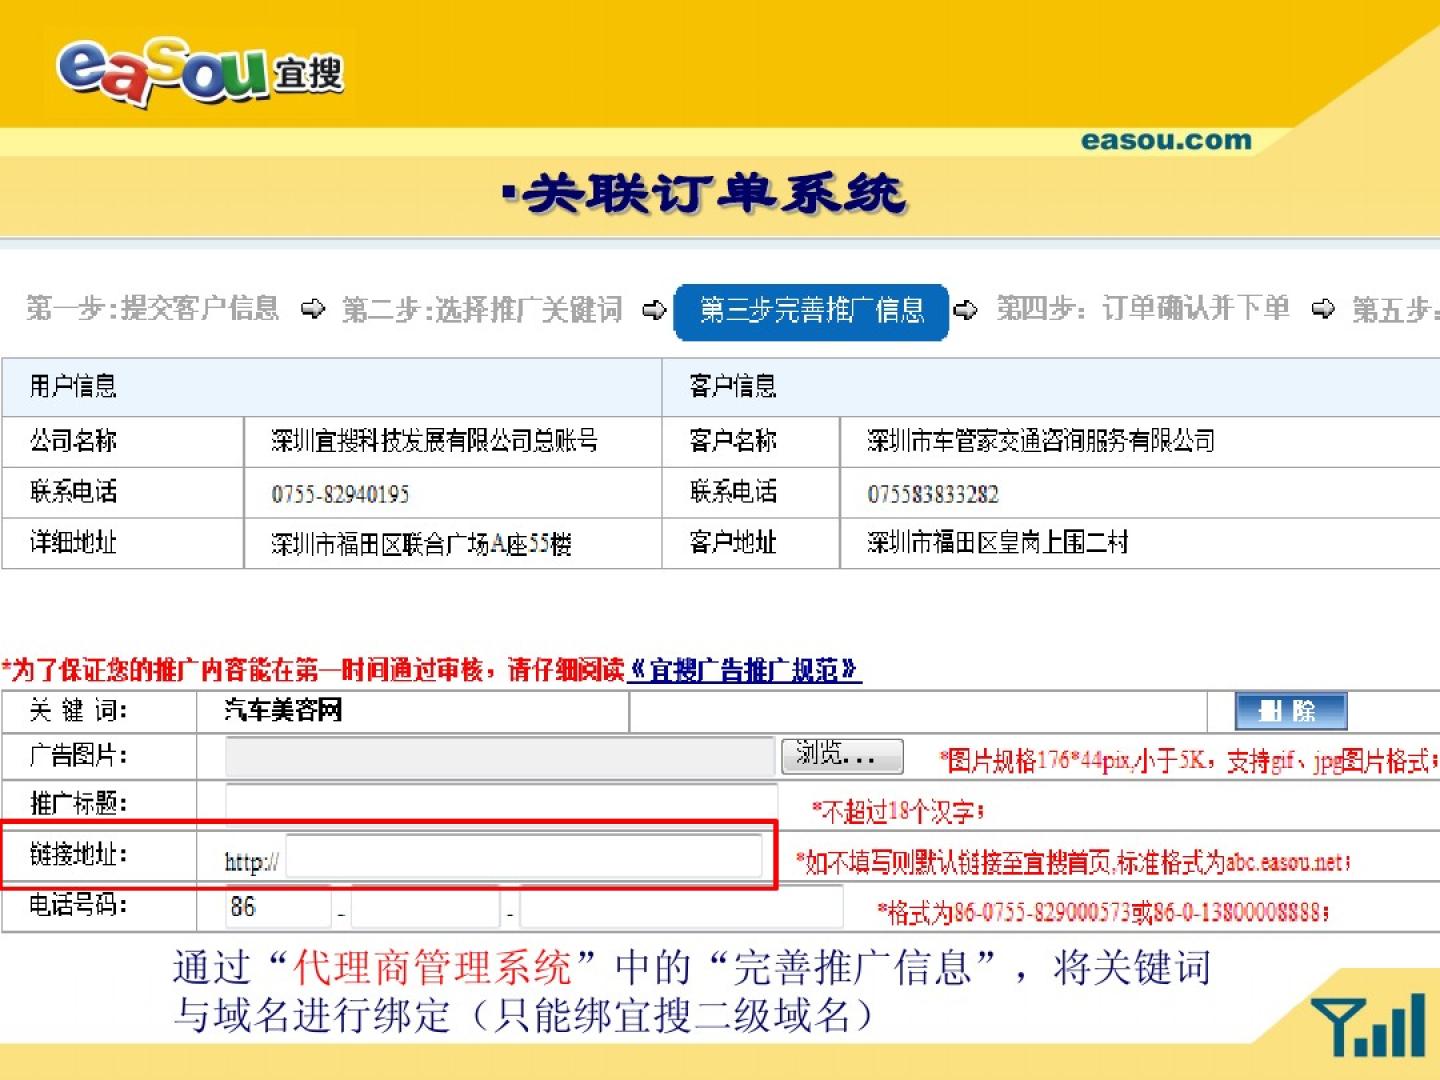This screenshot has height=1080, width=1440.
Task: Click into the 推广标题 input field
Action: [x=502, y=804]
